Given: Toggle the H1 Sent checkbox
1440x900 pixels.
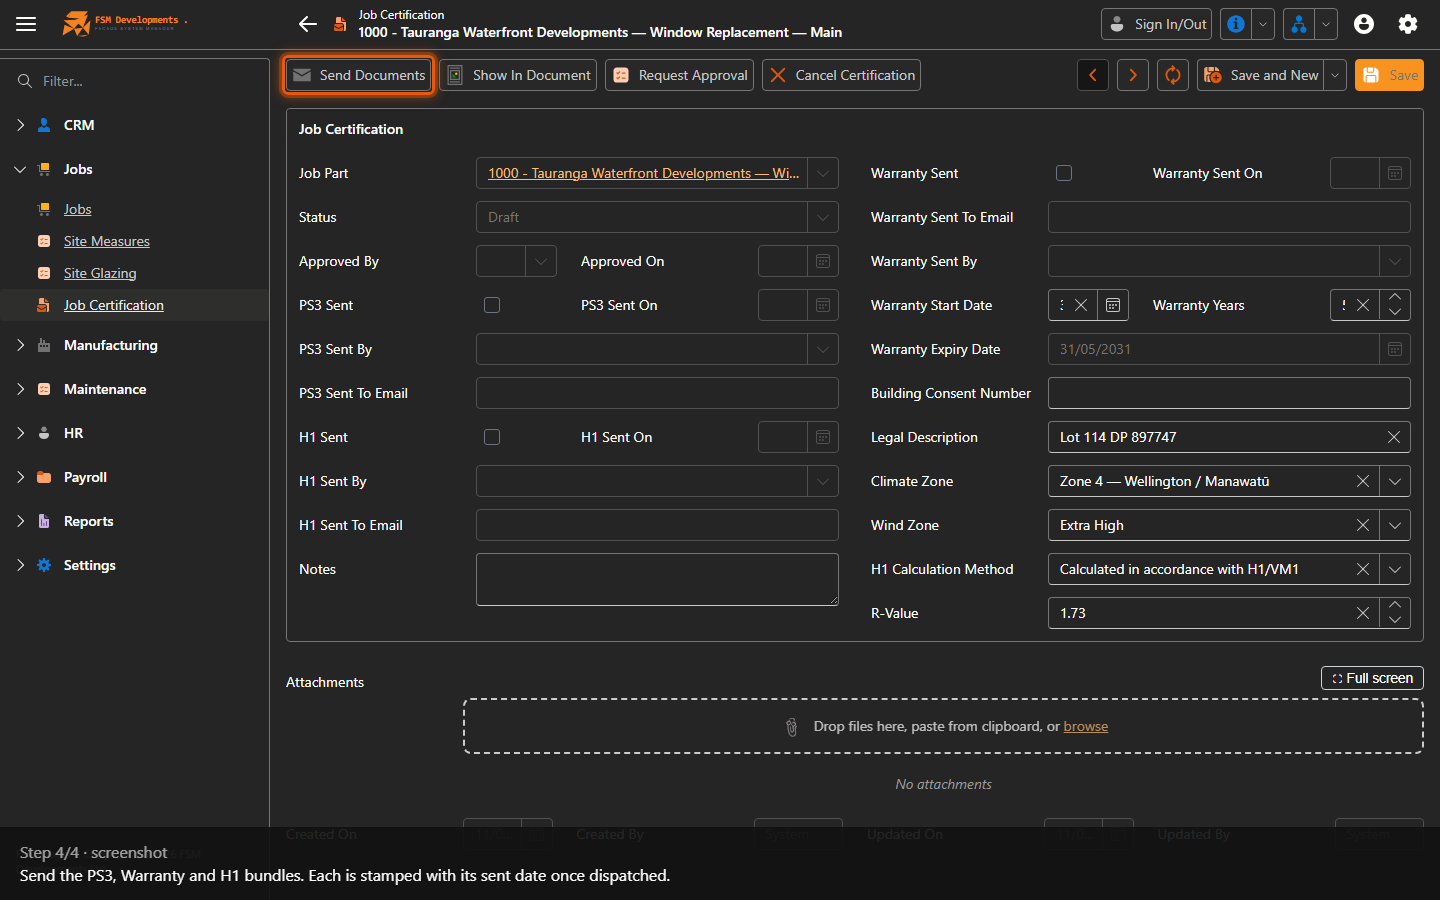Looking at the screenshot, I should (492, 437).
